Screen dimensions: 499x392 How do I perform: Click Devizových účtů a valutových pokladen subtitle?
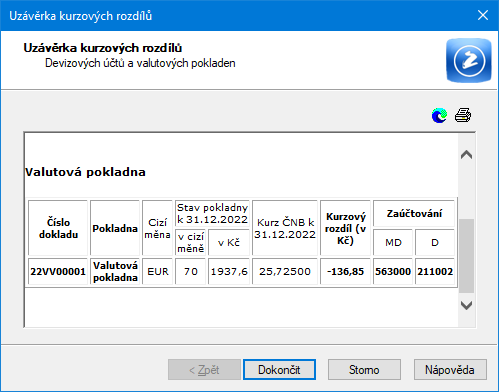[x=140, y=63]
